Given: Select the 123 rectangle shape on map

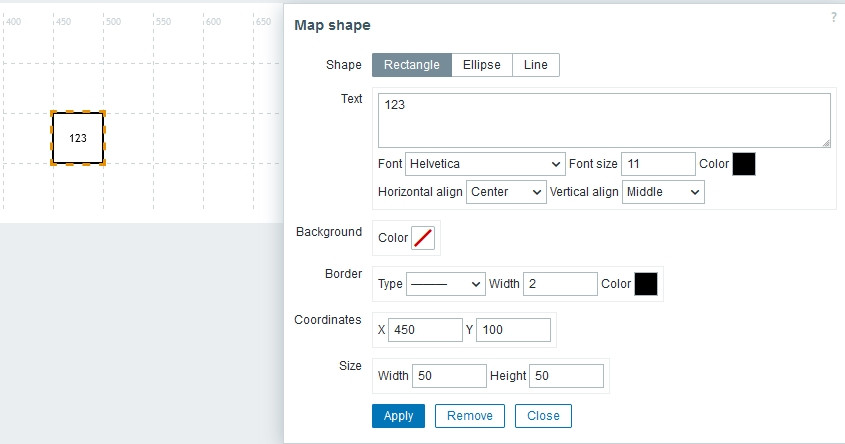Looking at the screenshot, I should click(78, 138).
